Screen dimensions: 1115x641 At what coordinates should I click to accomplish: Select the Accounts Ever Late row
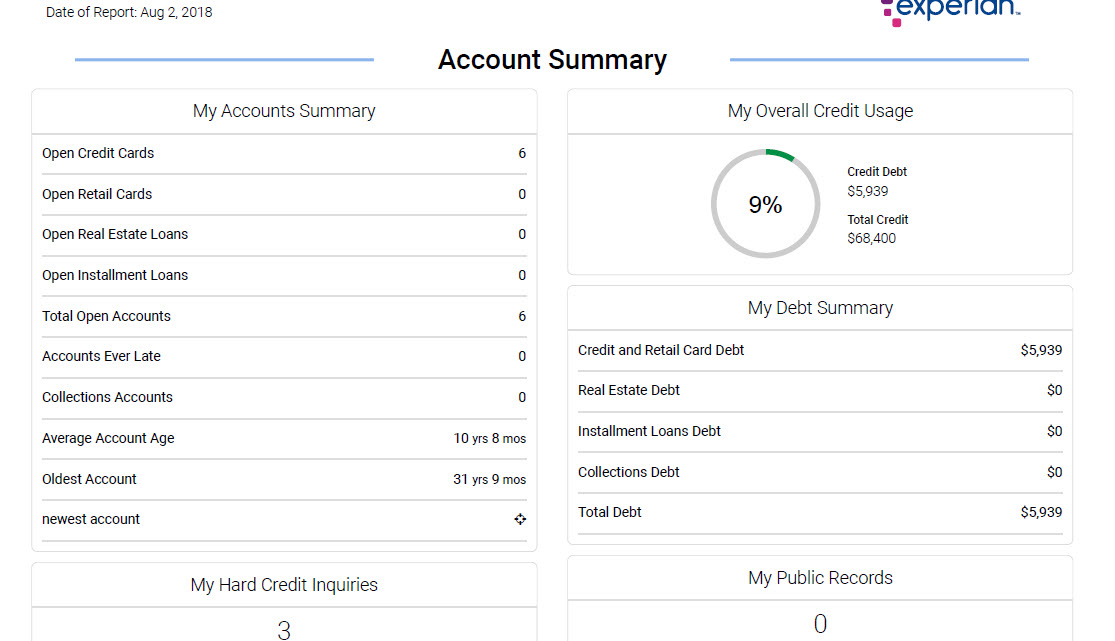(100, 356)
